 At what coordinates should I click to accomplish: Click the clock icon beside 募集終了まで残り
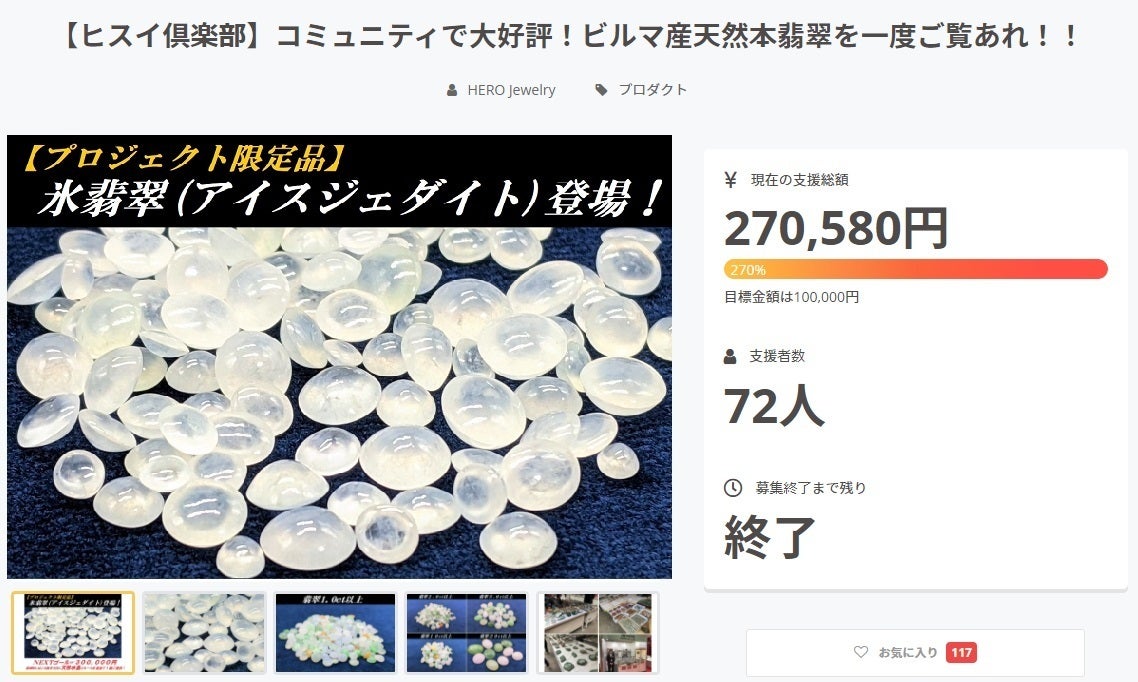click(x=733, y=488)
